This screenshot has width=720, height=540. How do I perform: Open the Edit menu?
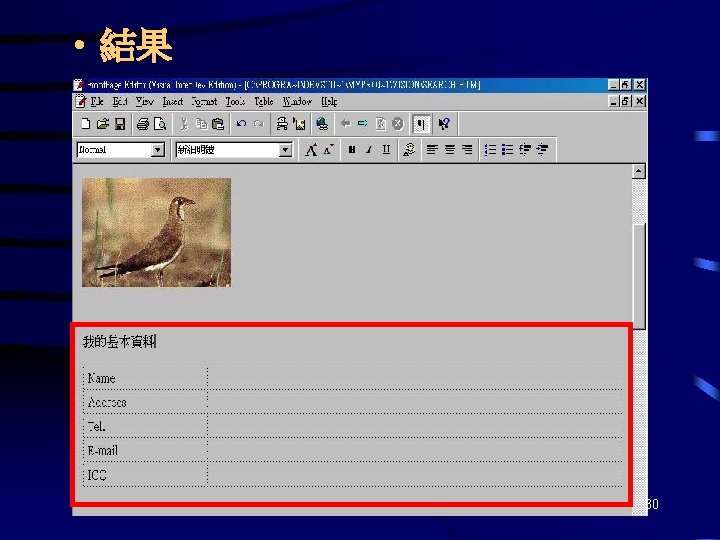tap(120, 101)
